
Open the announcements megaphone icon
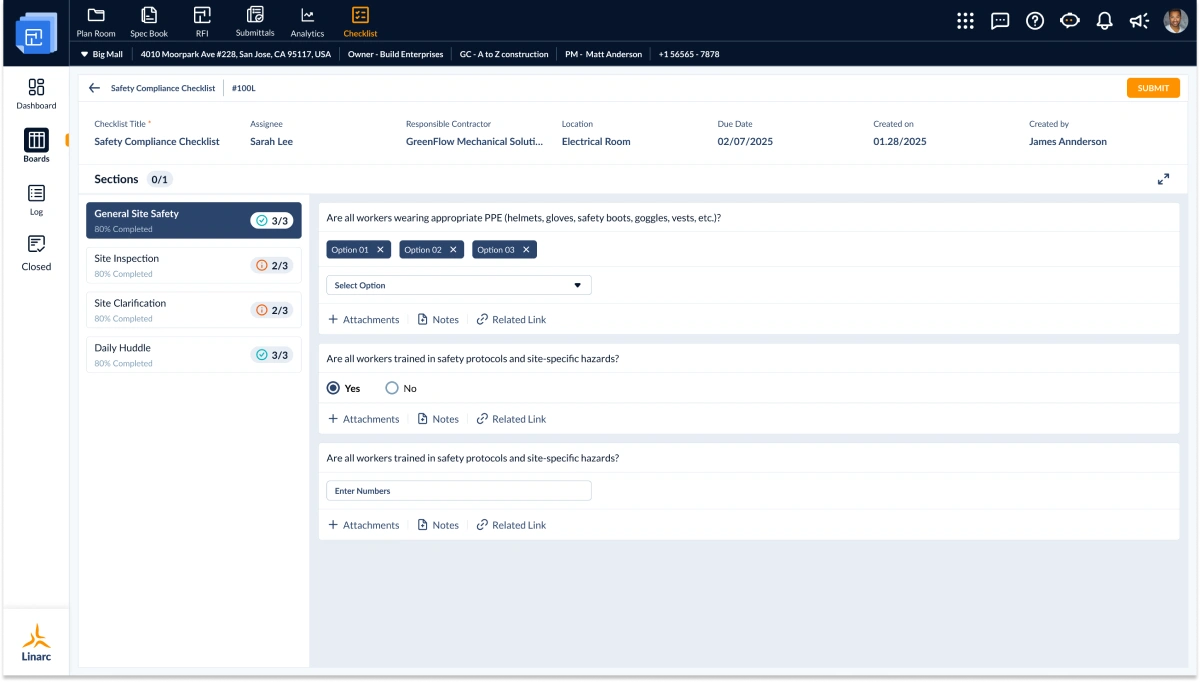point(1138,21)
